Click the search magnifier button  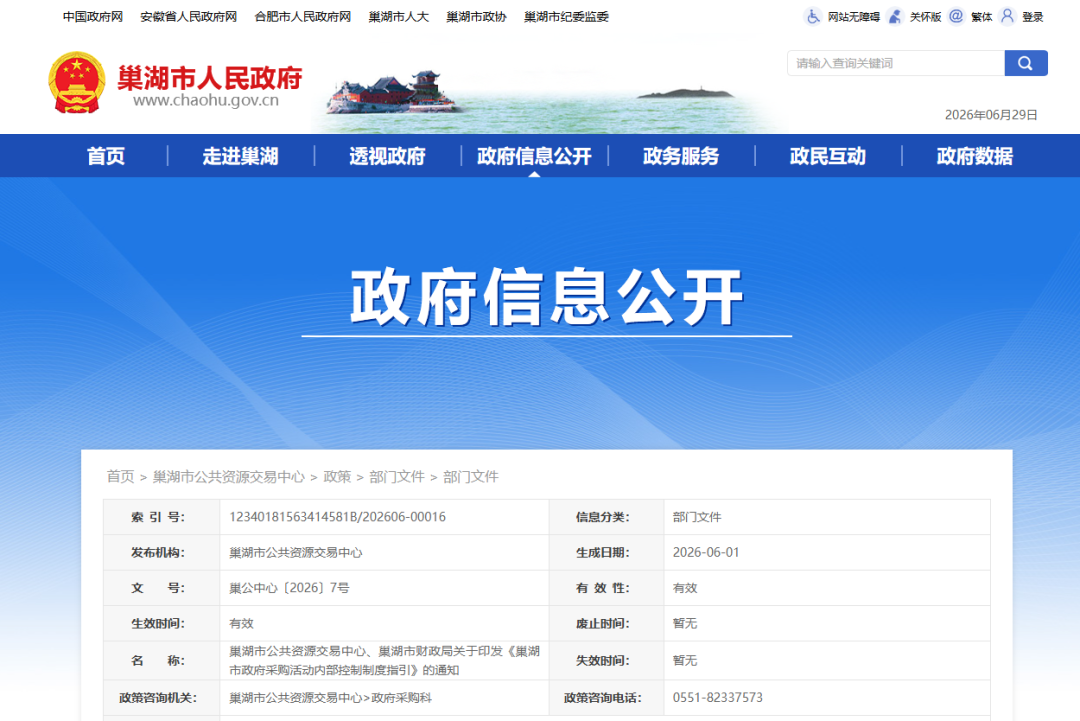[x=1026, y=63]
